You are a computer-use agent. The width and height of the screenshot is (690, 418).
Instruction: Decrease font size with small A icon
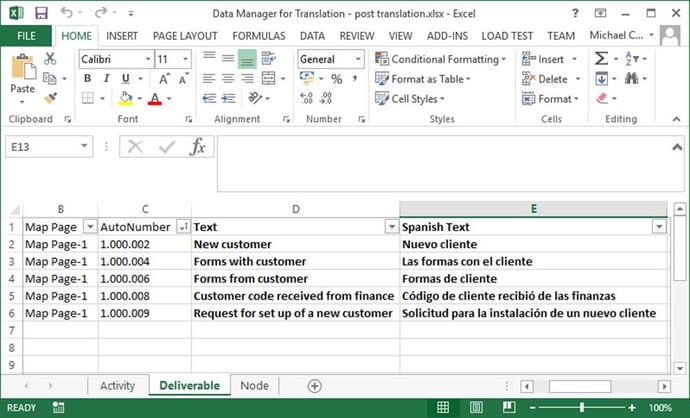coord(184,79)
